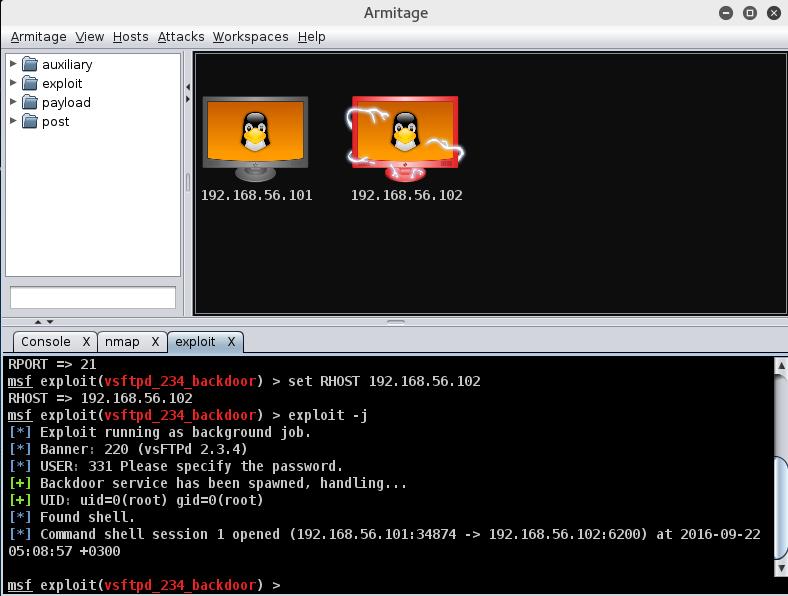Click the 'USER: 331 Please specify the password.' line

click(175, 466)
